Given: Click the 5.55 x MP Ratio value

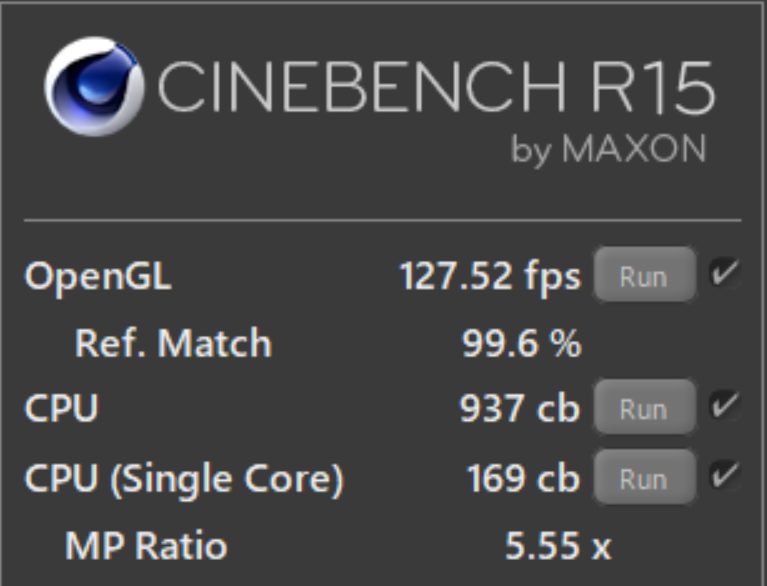Looking at the screenshot, I should (557, 547).
